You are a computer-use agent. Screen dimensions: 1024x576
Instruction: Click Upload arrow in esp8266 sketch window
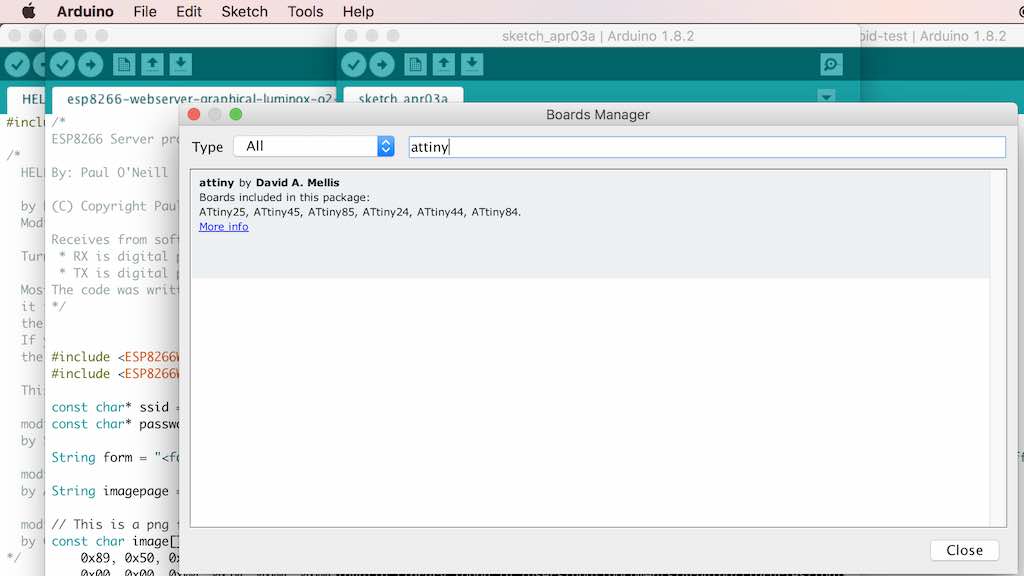click(x=91, y=64)
